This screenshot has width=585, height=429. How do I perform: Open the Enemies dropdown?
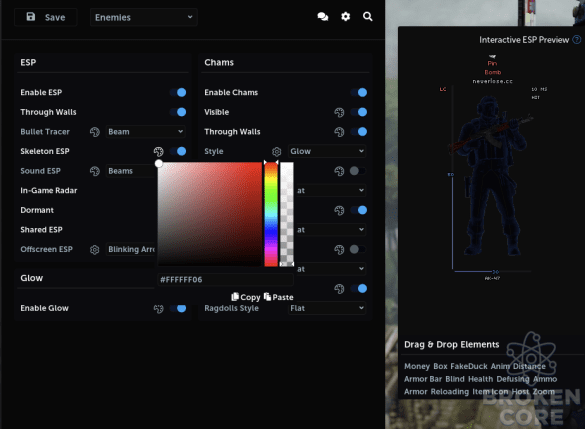(144, 17)
